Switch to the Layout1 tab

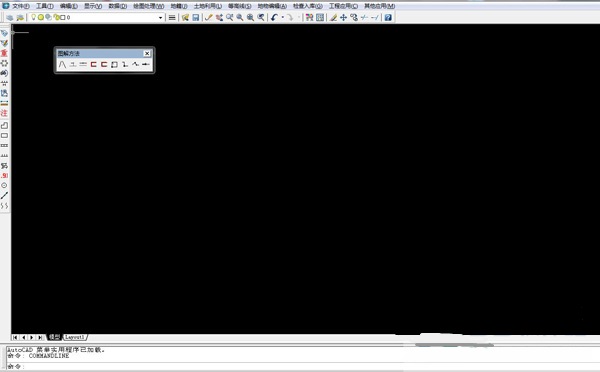pyautogui.click(x=75, y=337)
